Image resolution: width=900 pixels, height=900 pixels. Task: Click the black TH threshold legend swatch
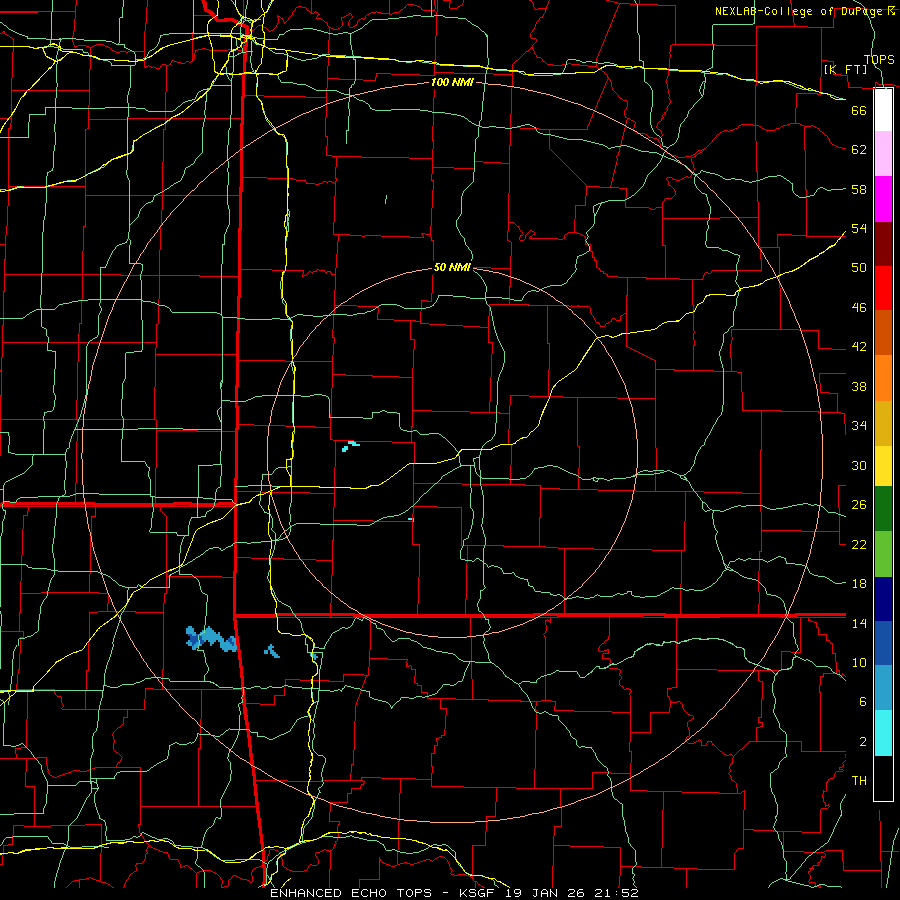883,778
